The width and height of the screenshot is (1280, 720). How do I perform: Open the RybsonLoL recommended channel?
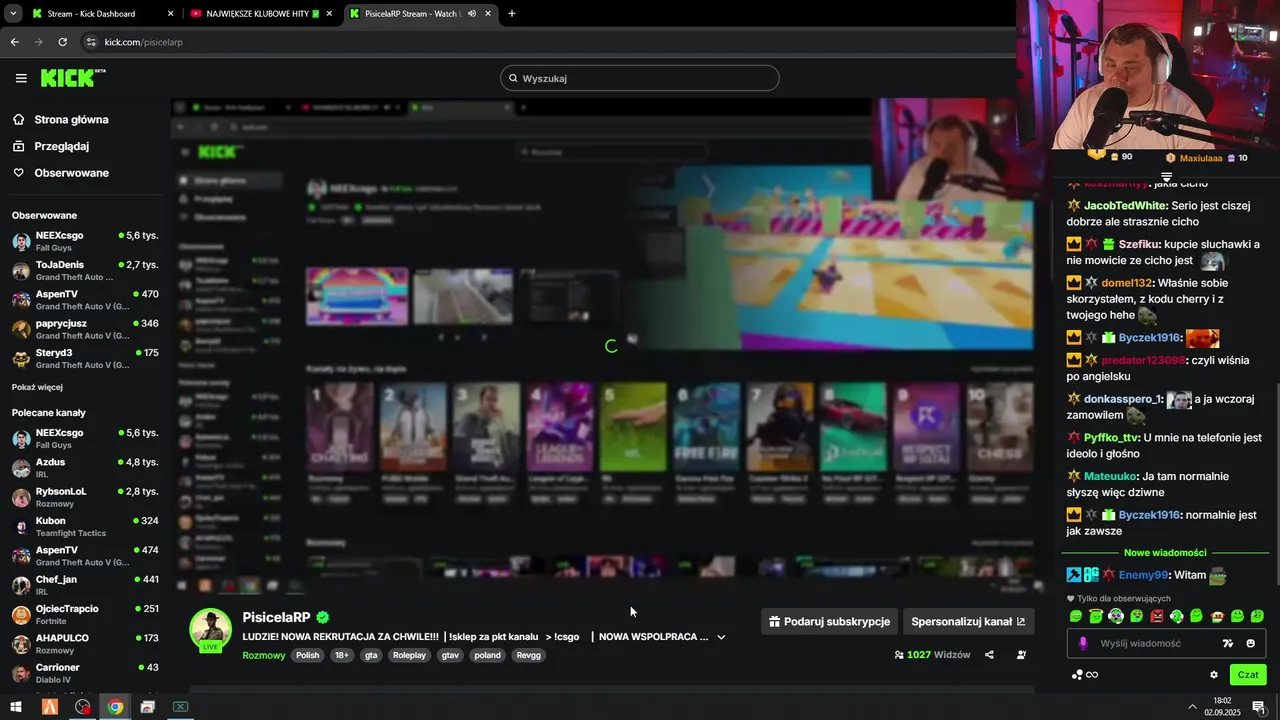(x=84, y=497)
